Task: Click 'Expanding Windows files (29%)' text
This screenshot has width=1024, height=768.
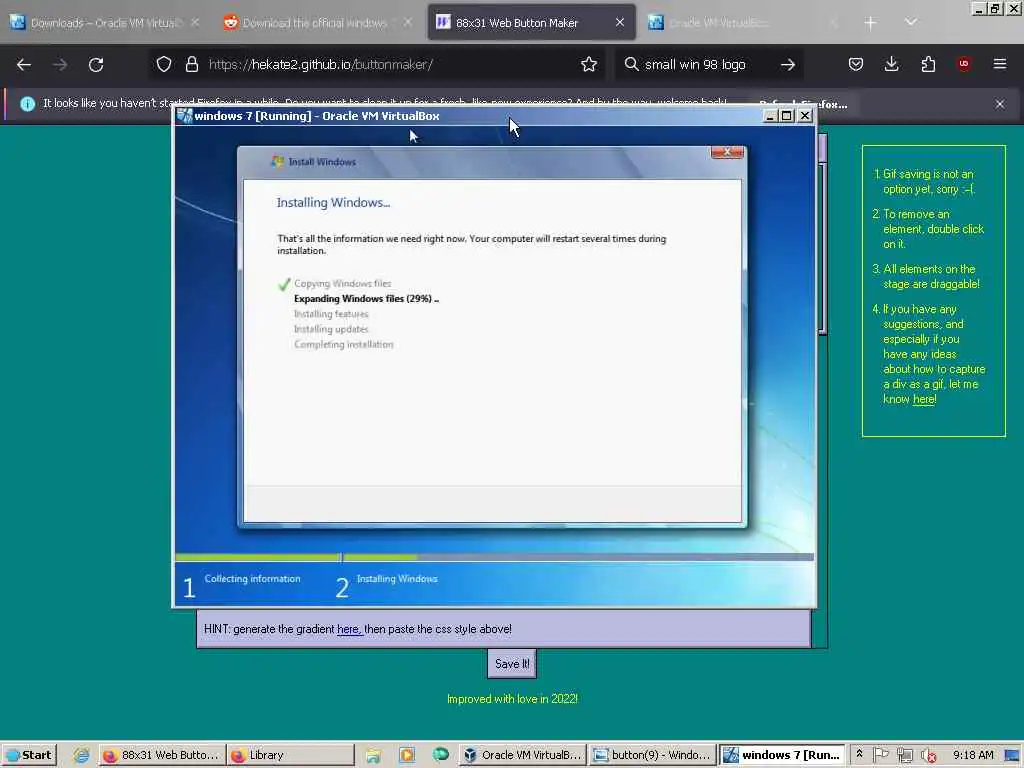Action: (x=366, y=298)
